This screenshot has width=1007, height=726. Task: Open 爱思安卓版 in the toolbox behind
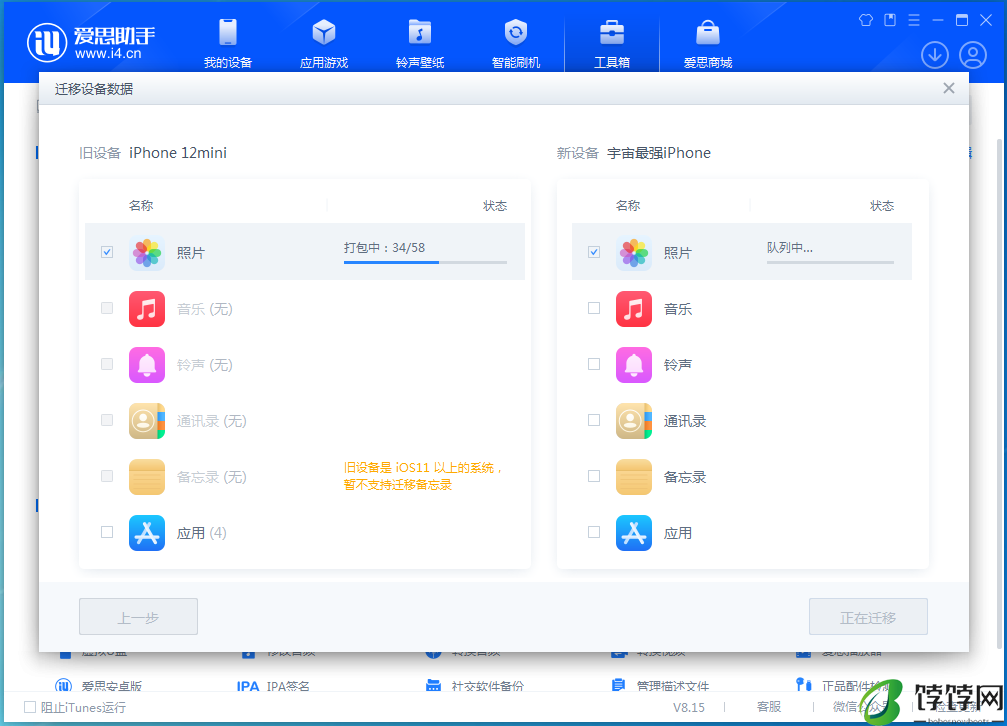112,686
